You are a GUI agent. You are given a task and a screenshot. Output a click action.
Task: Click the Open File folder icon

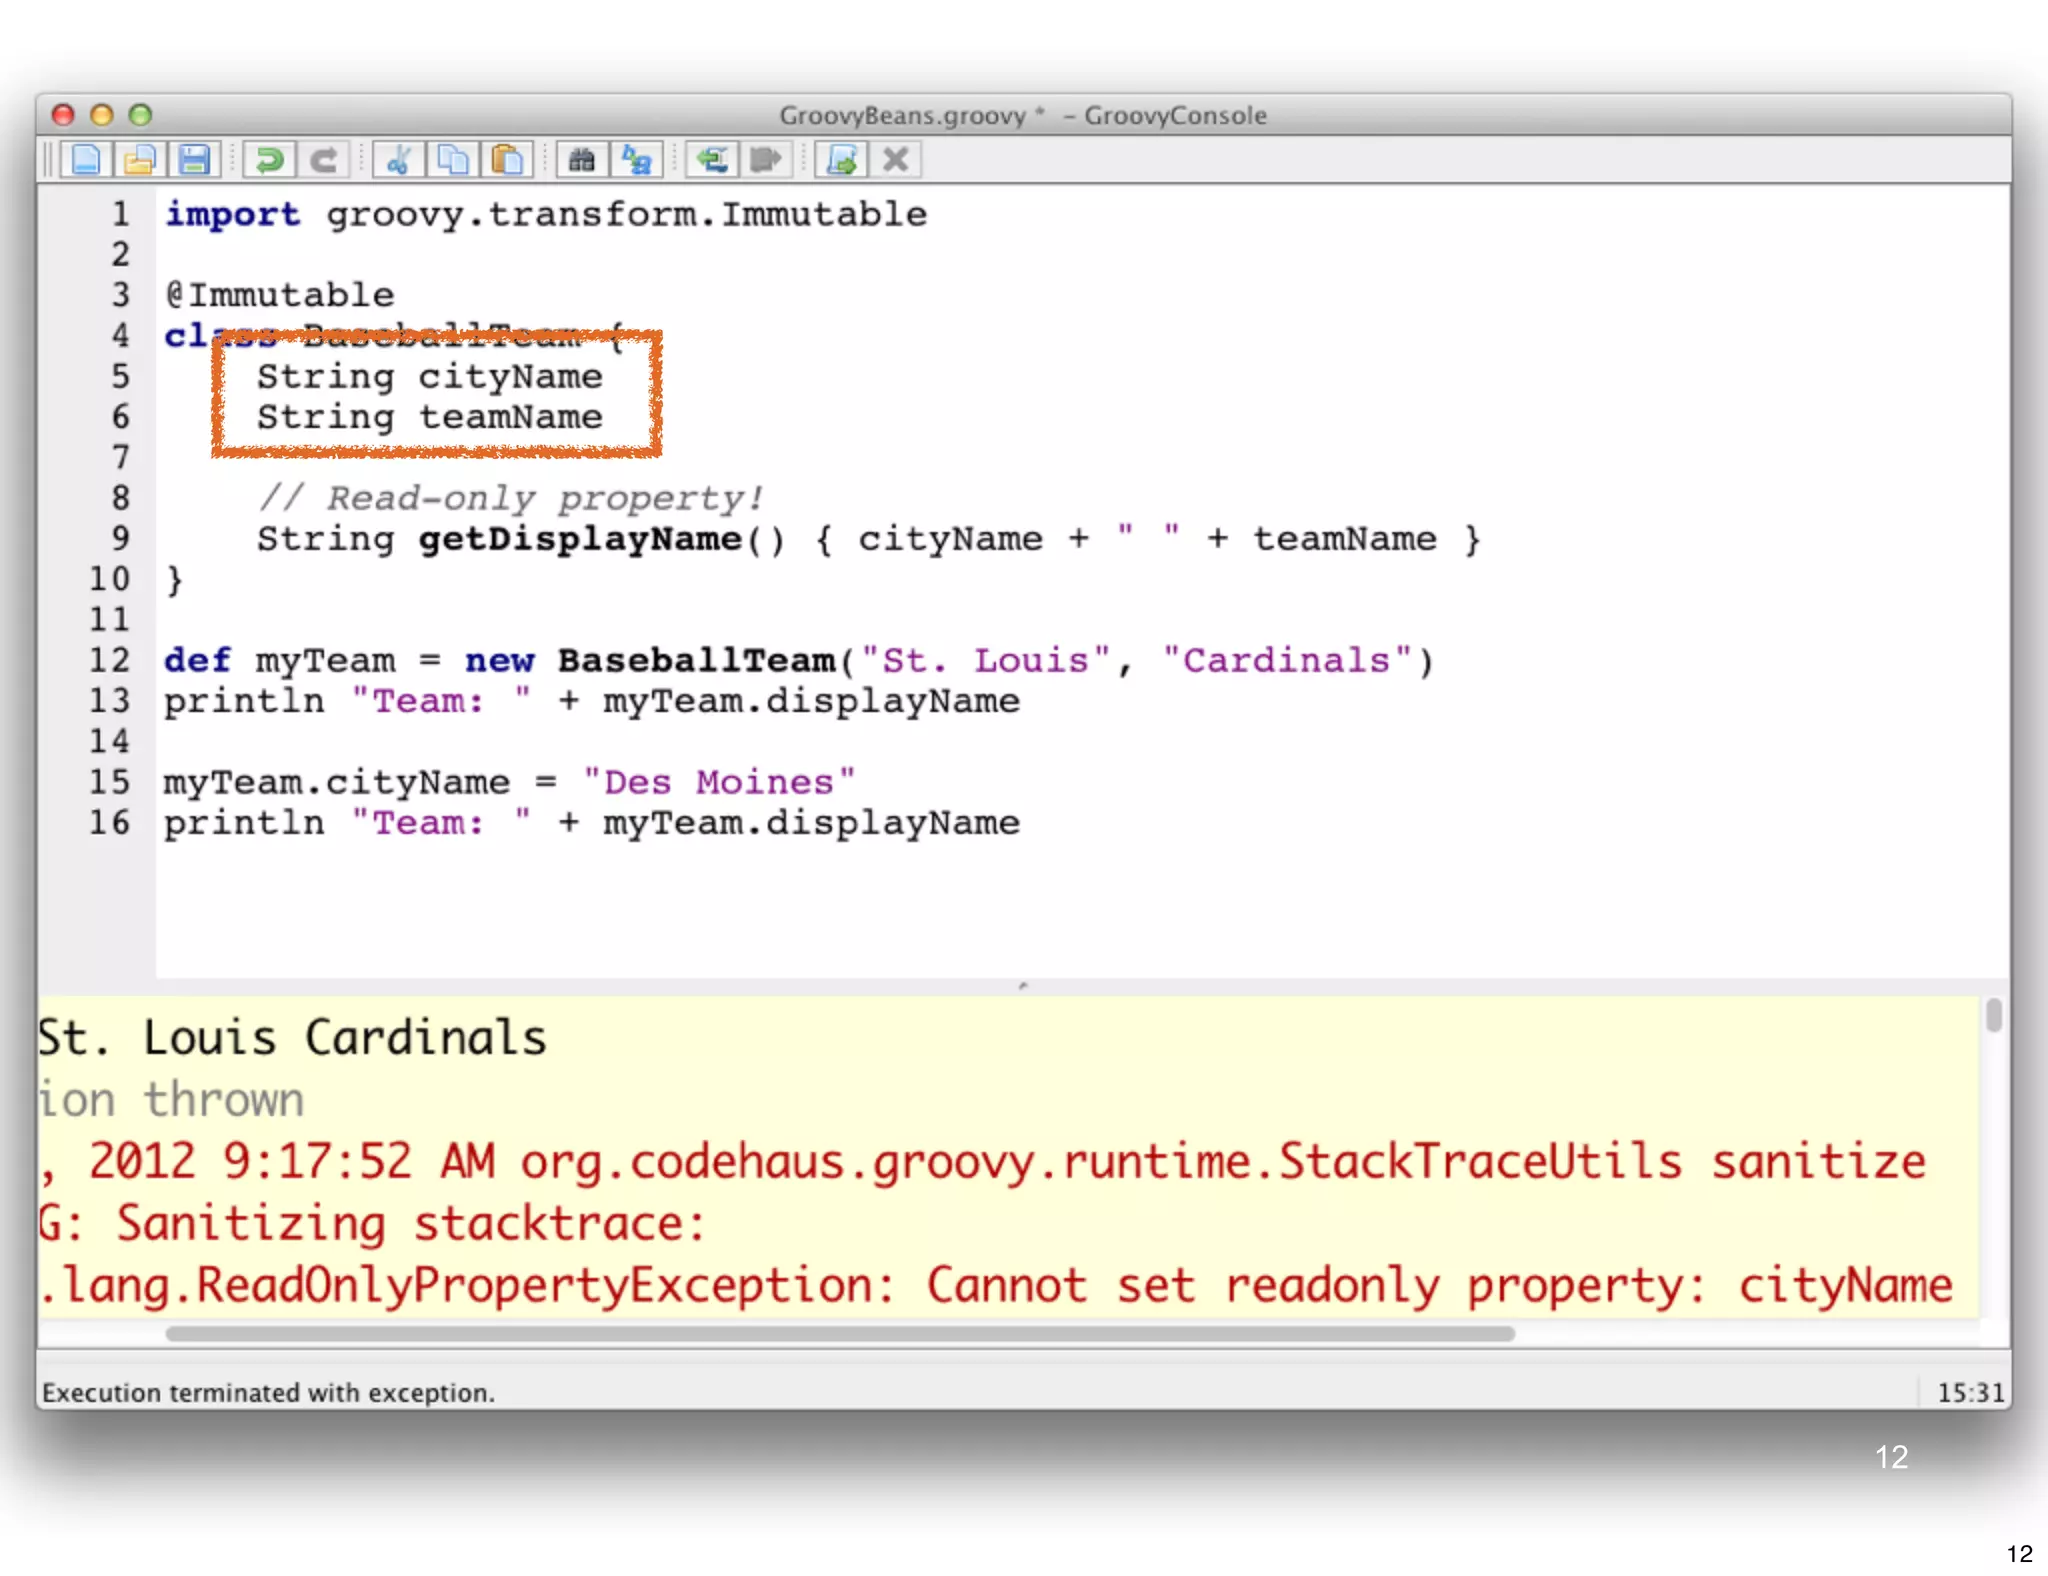click(x=140, y=160)
